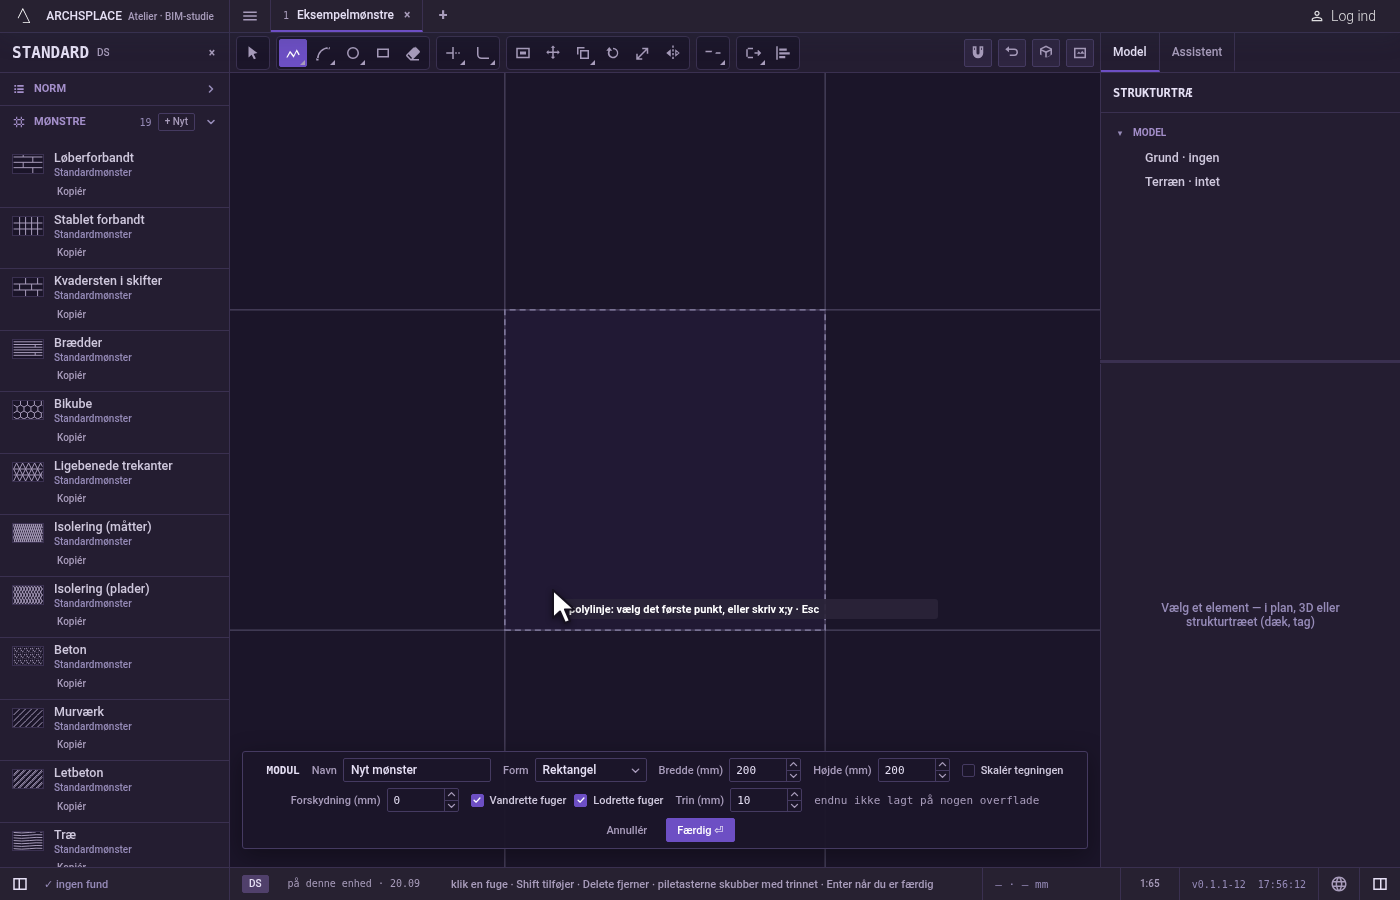Pick the circle drawing tool
The image size is (1400, 900).
click(353, 53)
